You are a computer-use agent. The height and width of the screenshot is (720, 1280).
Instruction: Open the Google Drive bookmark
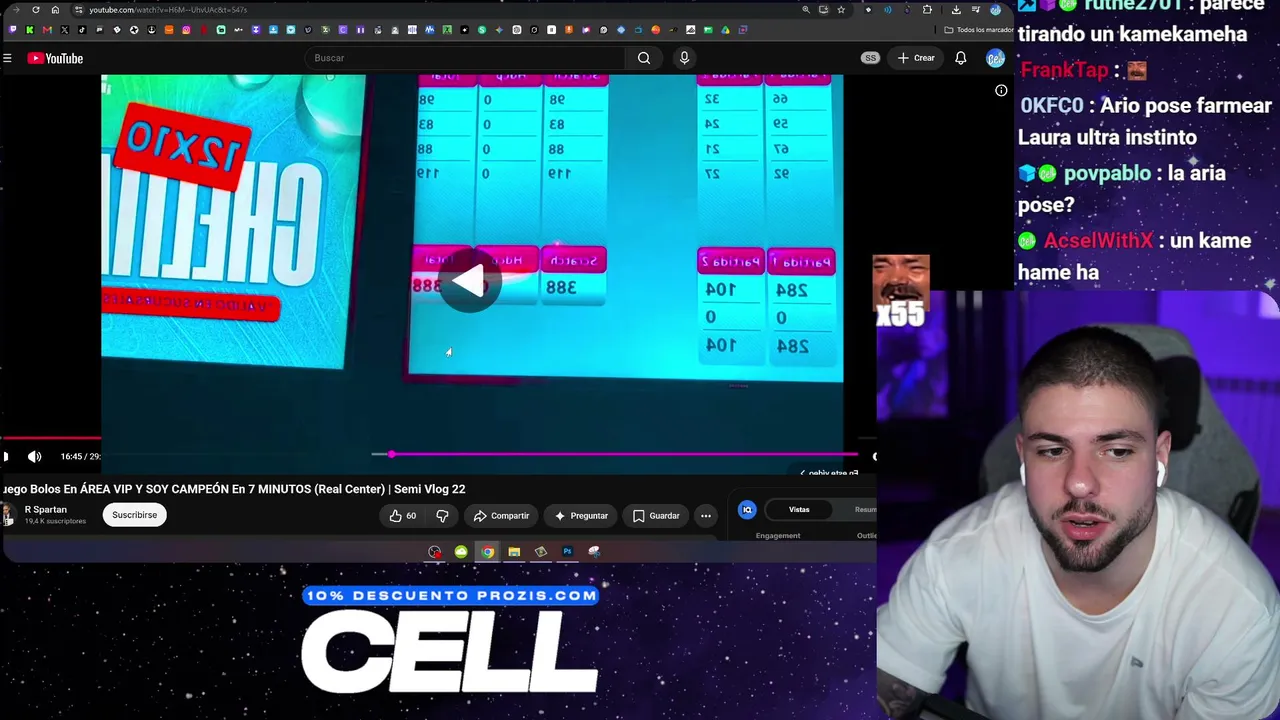tap(725, 30)
